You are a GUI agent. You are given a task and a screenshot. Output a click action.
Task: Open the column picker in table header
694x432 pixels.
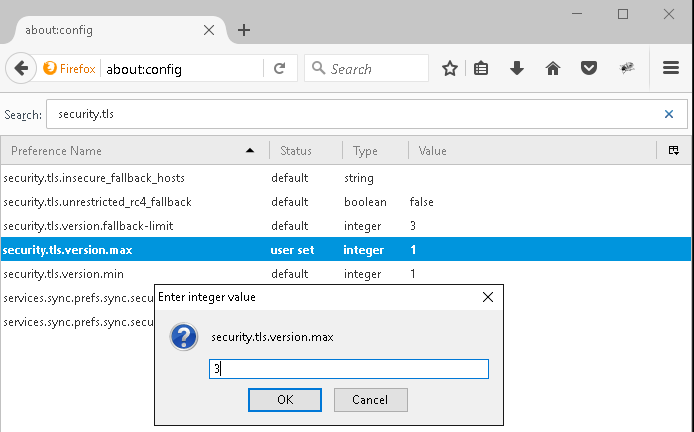674,150
